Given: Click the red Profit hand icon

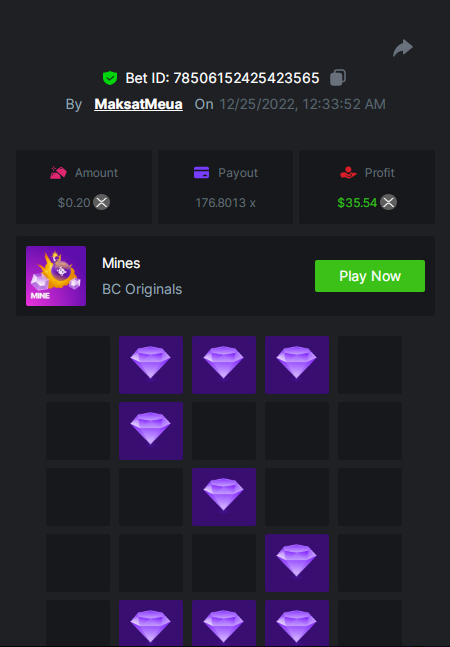Looking at the screenshot, I should click(x=348, y=172).
